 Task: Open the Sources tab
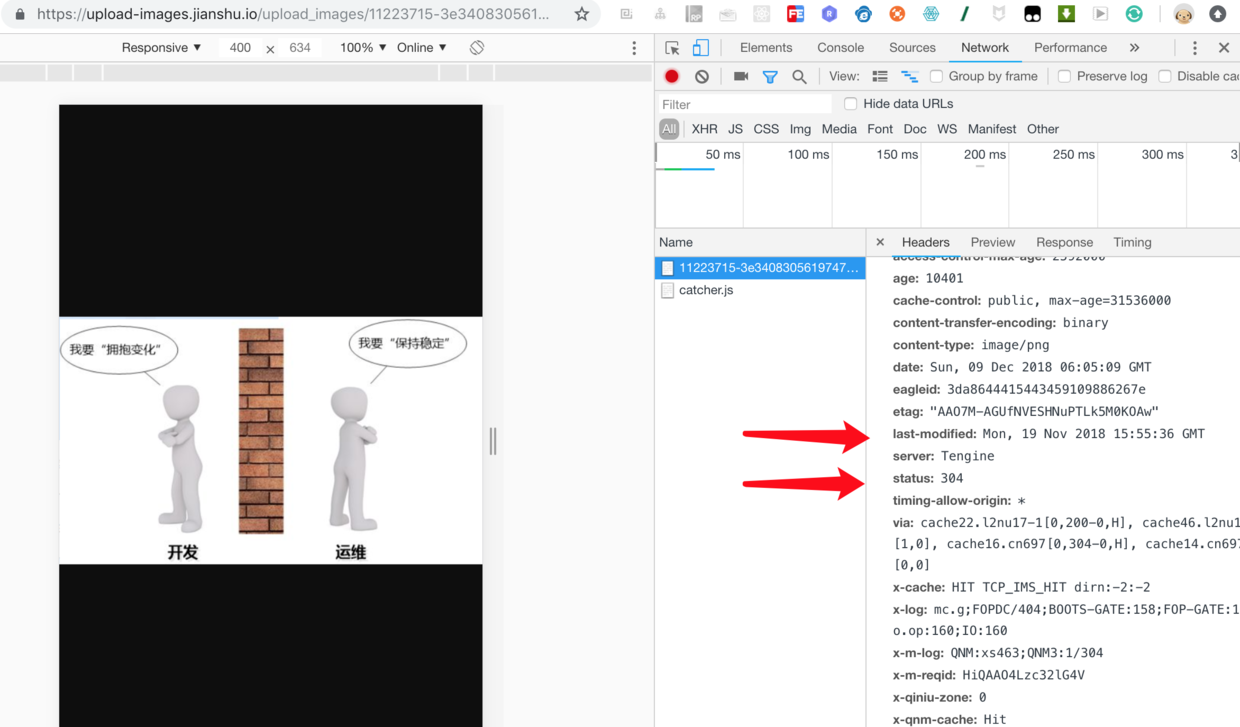(x=912, y=48)
